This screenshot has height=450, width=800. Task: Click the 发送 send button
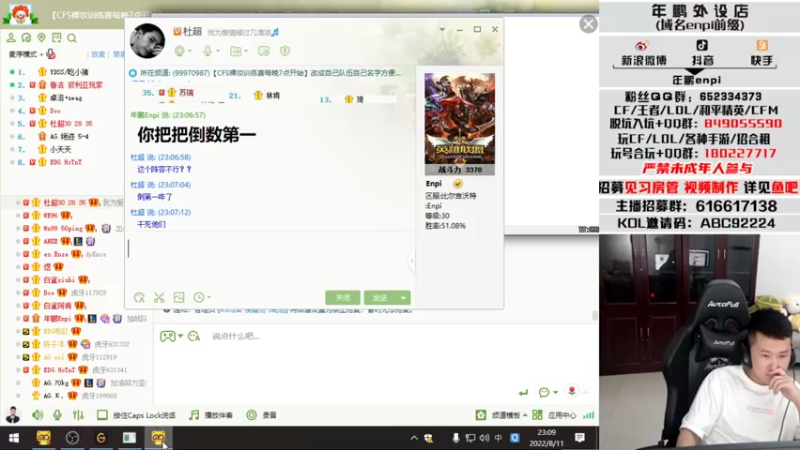pos(381,297)
